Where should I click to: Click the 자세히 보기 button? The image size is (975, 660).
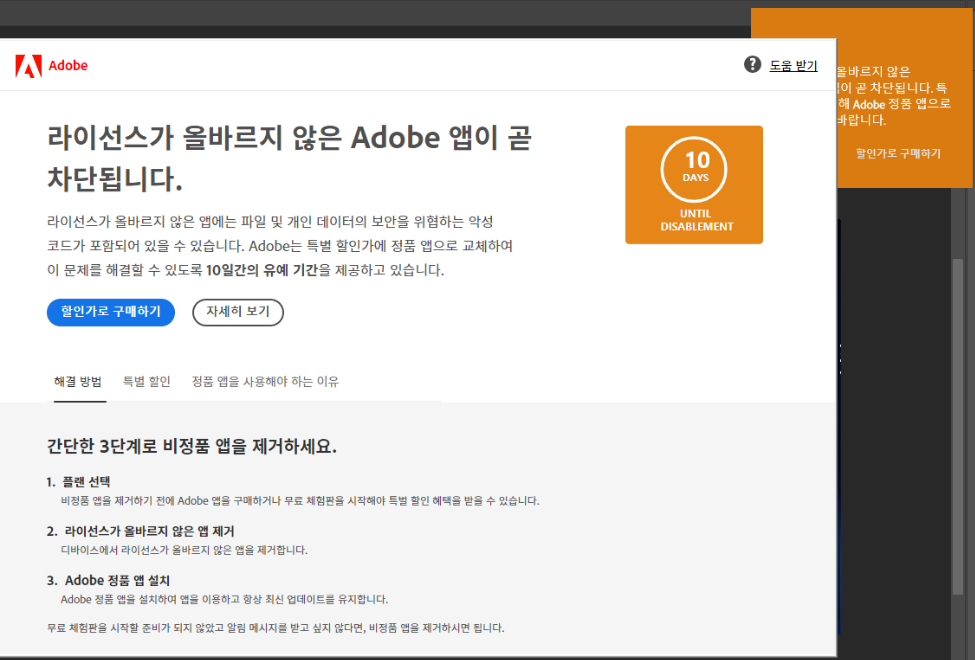(x=238, y=312)
